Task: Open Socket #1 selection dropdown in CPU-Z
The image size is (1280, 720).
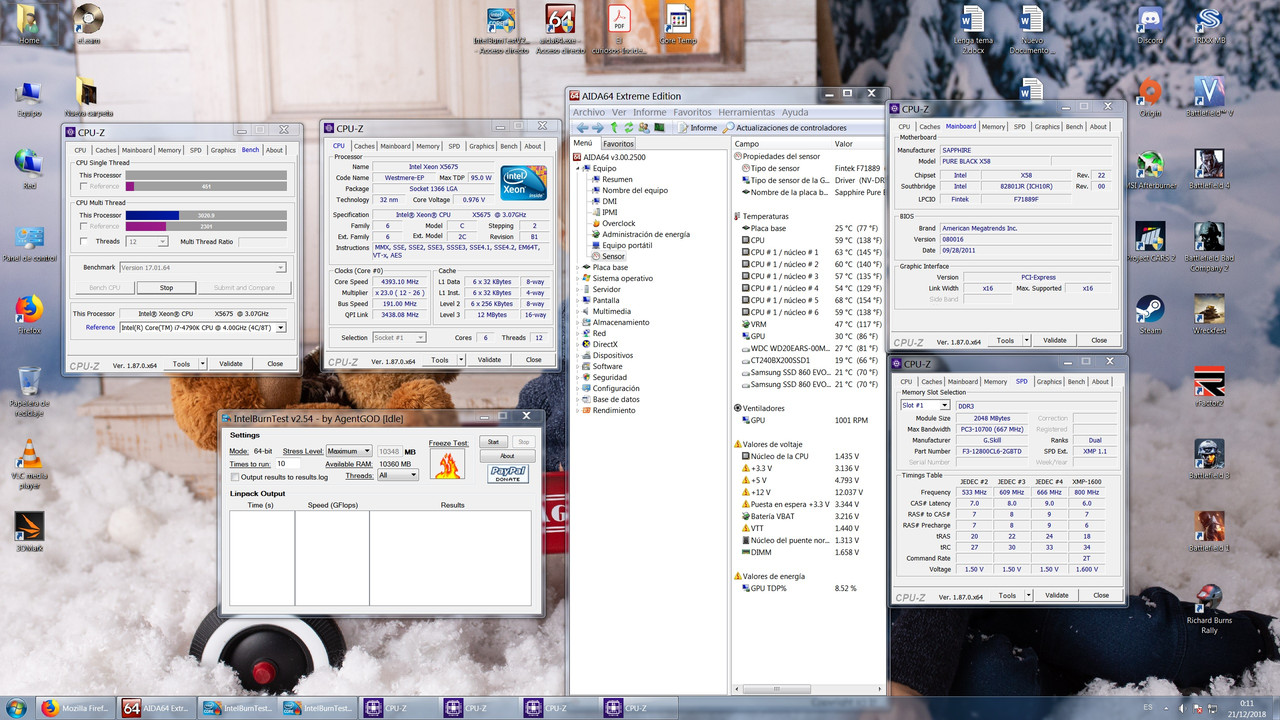Action: [x=399, y=337]
